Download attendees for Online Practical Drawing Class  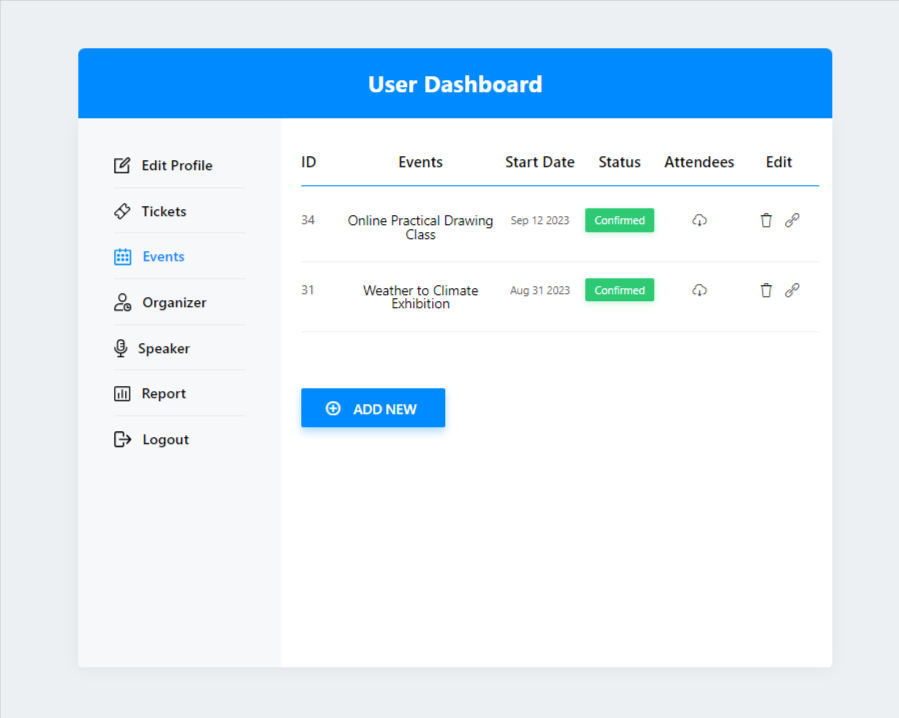point(699,220)
